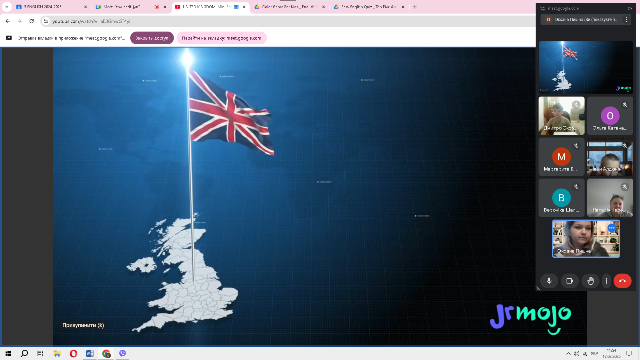The width and height of the screenshot is (640, 360).
Task: End the call with the red button
Action: 622,281
